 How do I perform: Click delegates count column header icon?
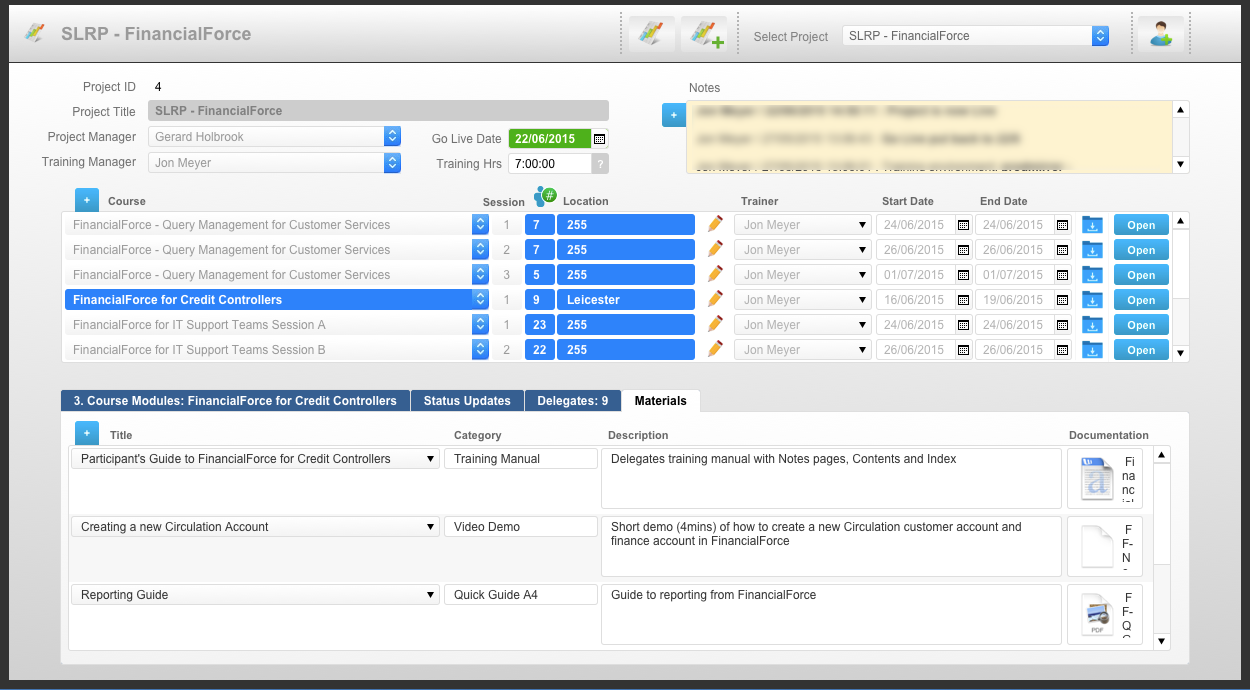545,196
